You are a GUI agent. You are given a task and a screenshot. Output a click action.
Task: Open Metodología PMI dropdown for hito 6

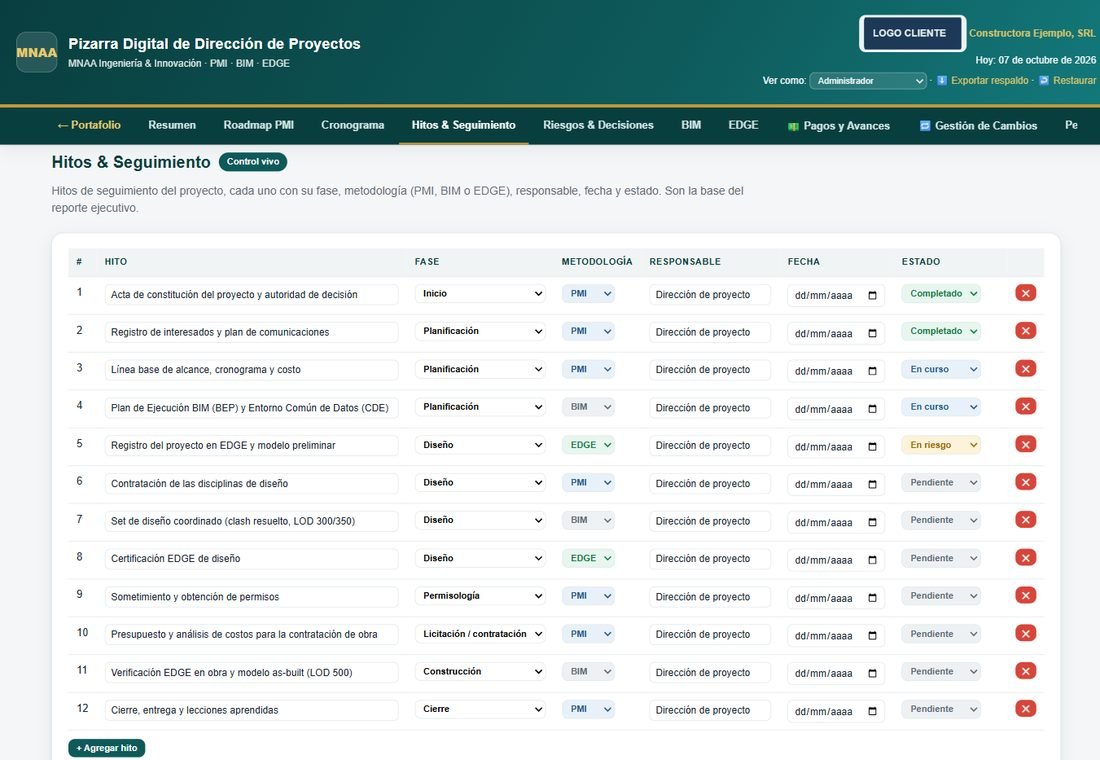[588, 483]
